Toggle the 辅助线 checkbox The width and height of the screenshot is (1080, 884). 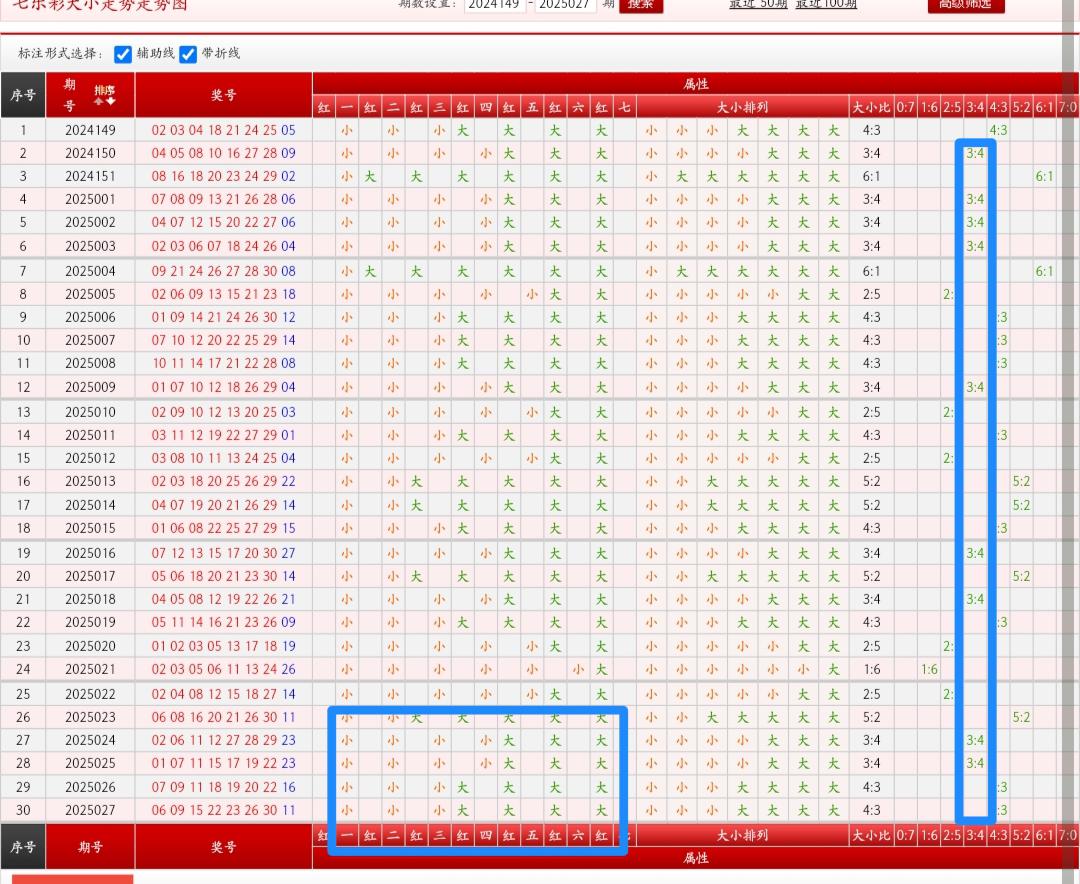pos(123,54)
